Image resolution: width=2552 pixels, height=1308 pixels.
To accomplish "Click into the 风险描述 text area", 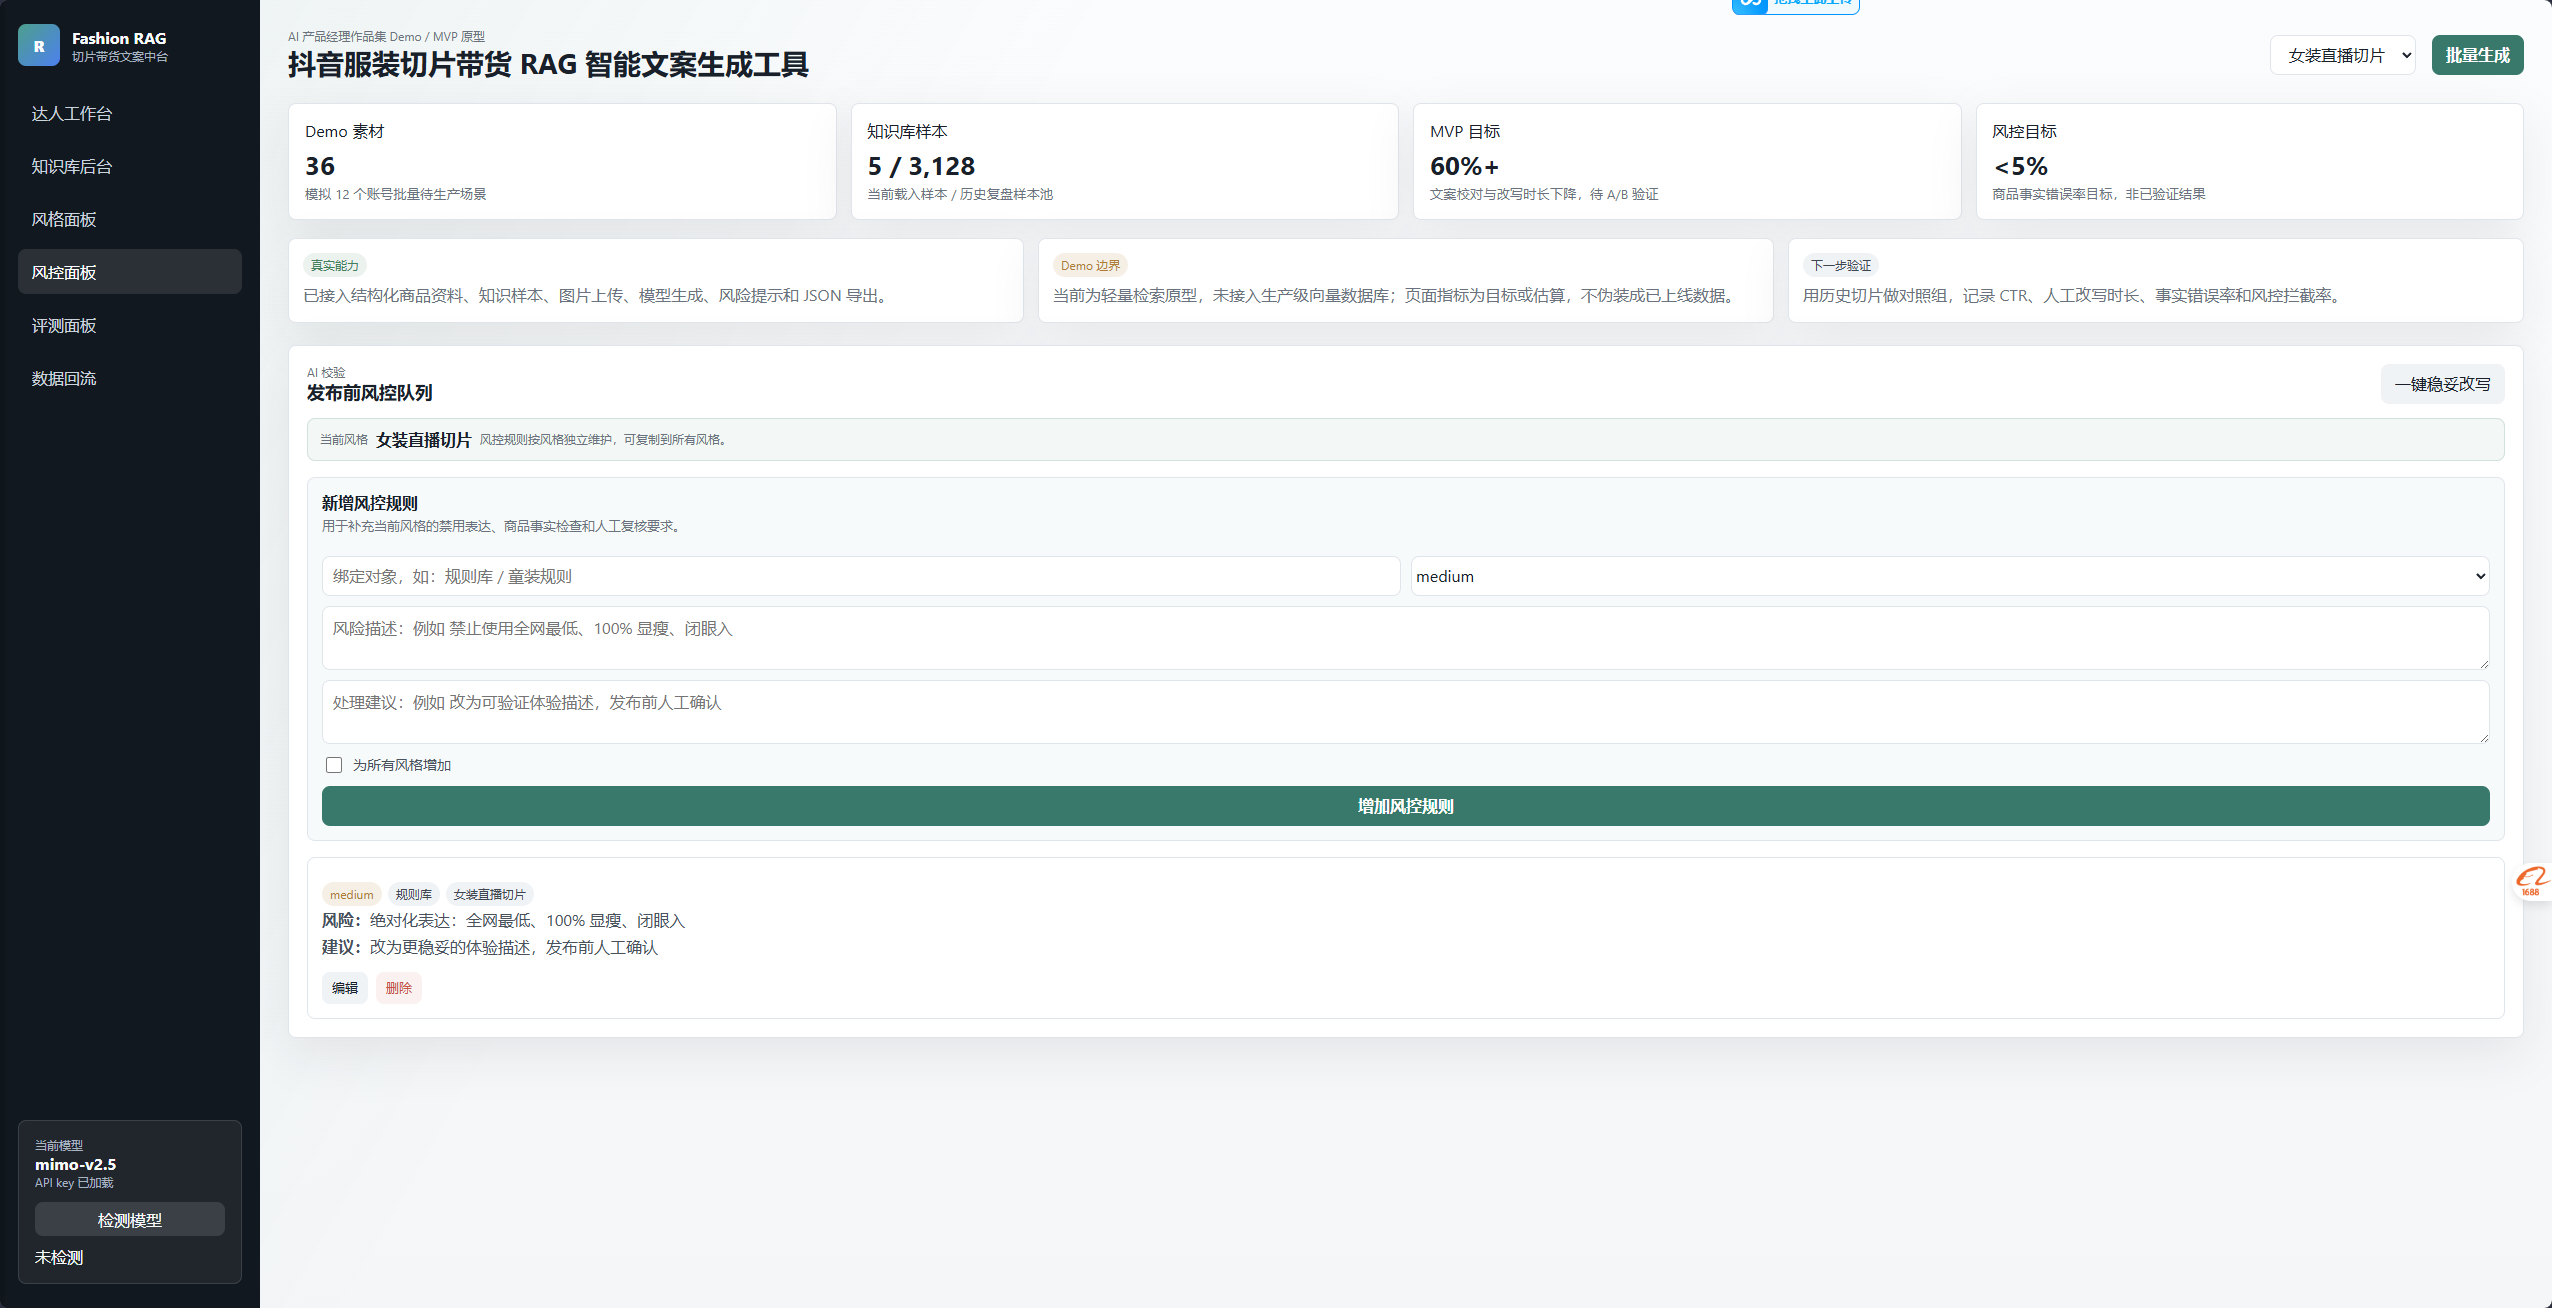I will [1405, 638].
